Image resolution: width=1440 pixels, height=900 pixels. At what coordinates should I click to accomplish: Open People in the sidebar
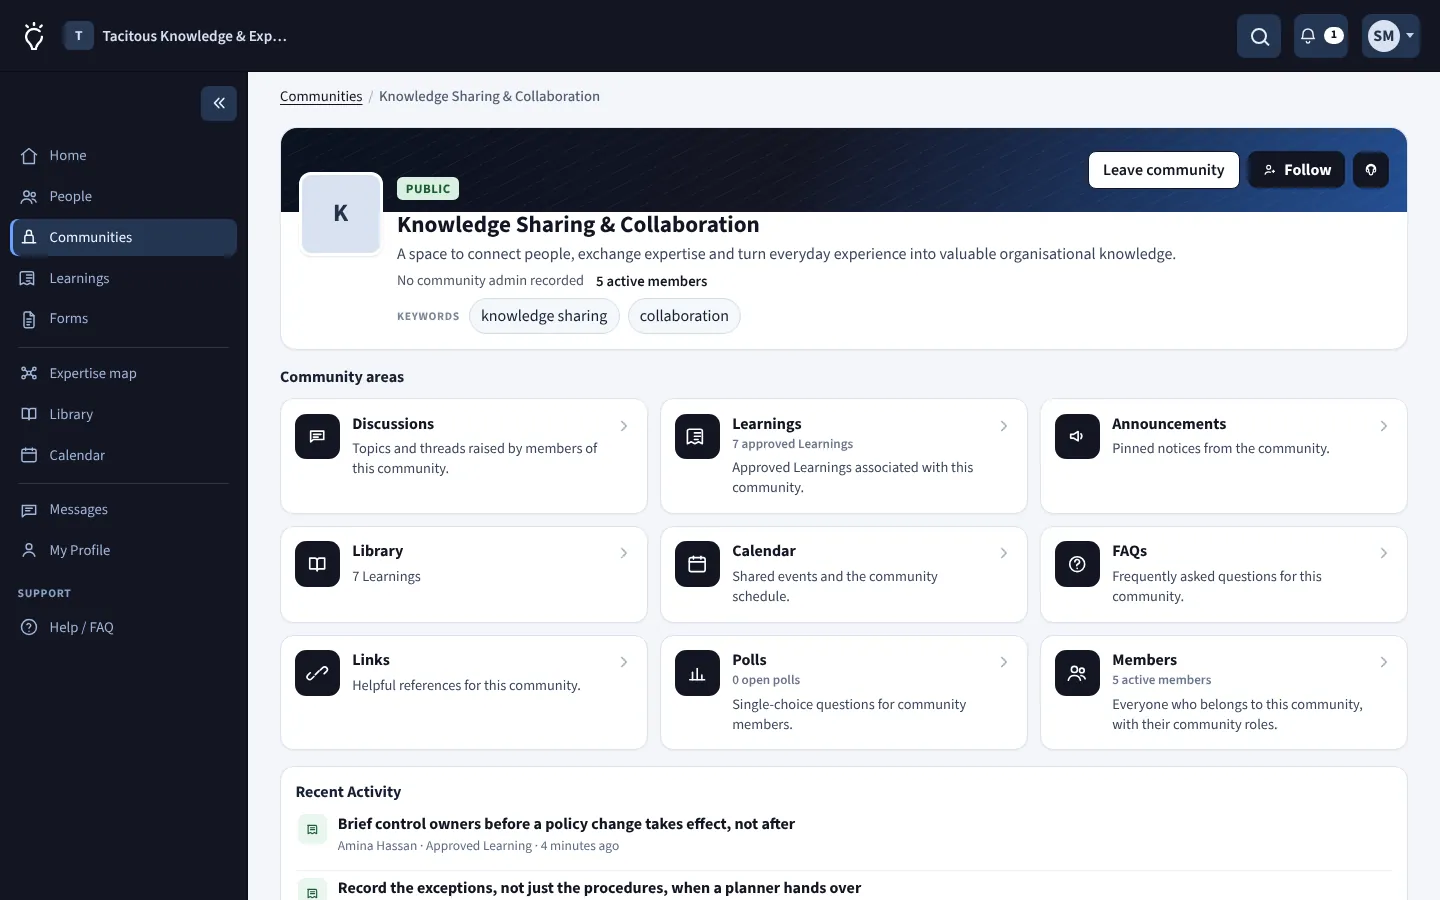pos(124,196)
